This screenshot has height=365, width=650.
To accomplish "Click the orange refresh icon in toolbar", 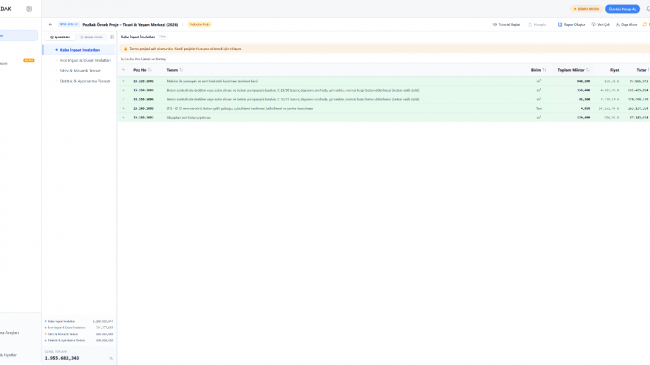I will click(645, 24).
